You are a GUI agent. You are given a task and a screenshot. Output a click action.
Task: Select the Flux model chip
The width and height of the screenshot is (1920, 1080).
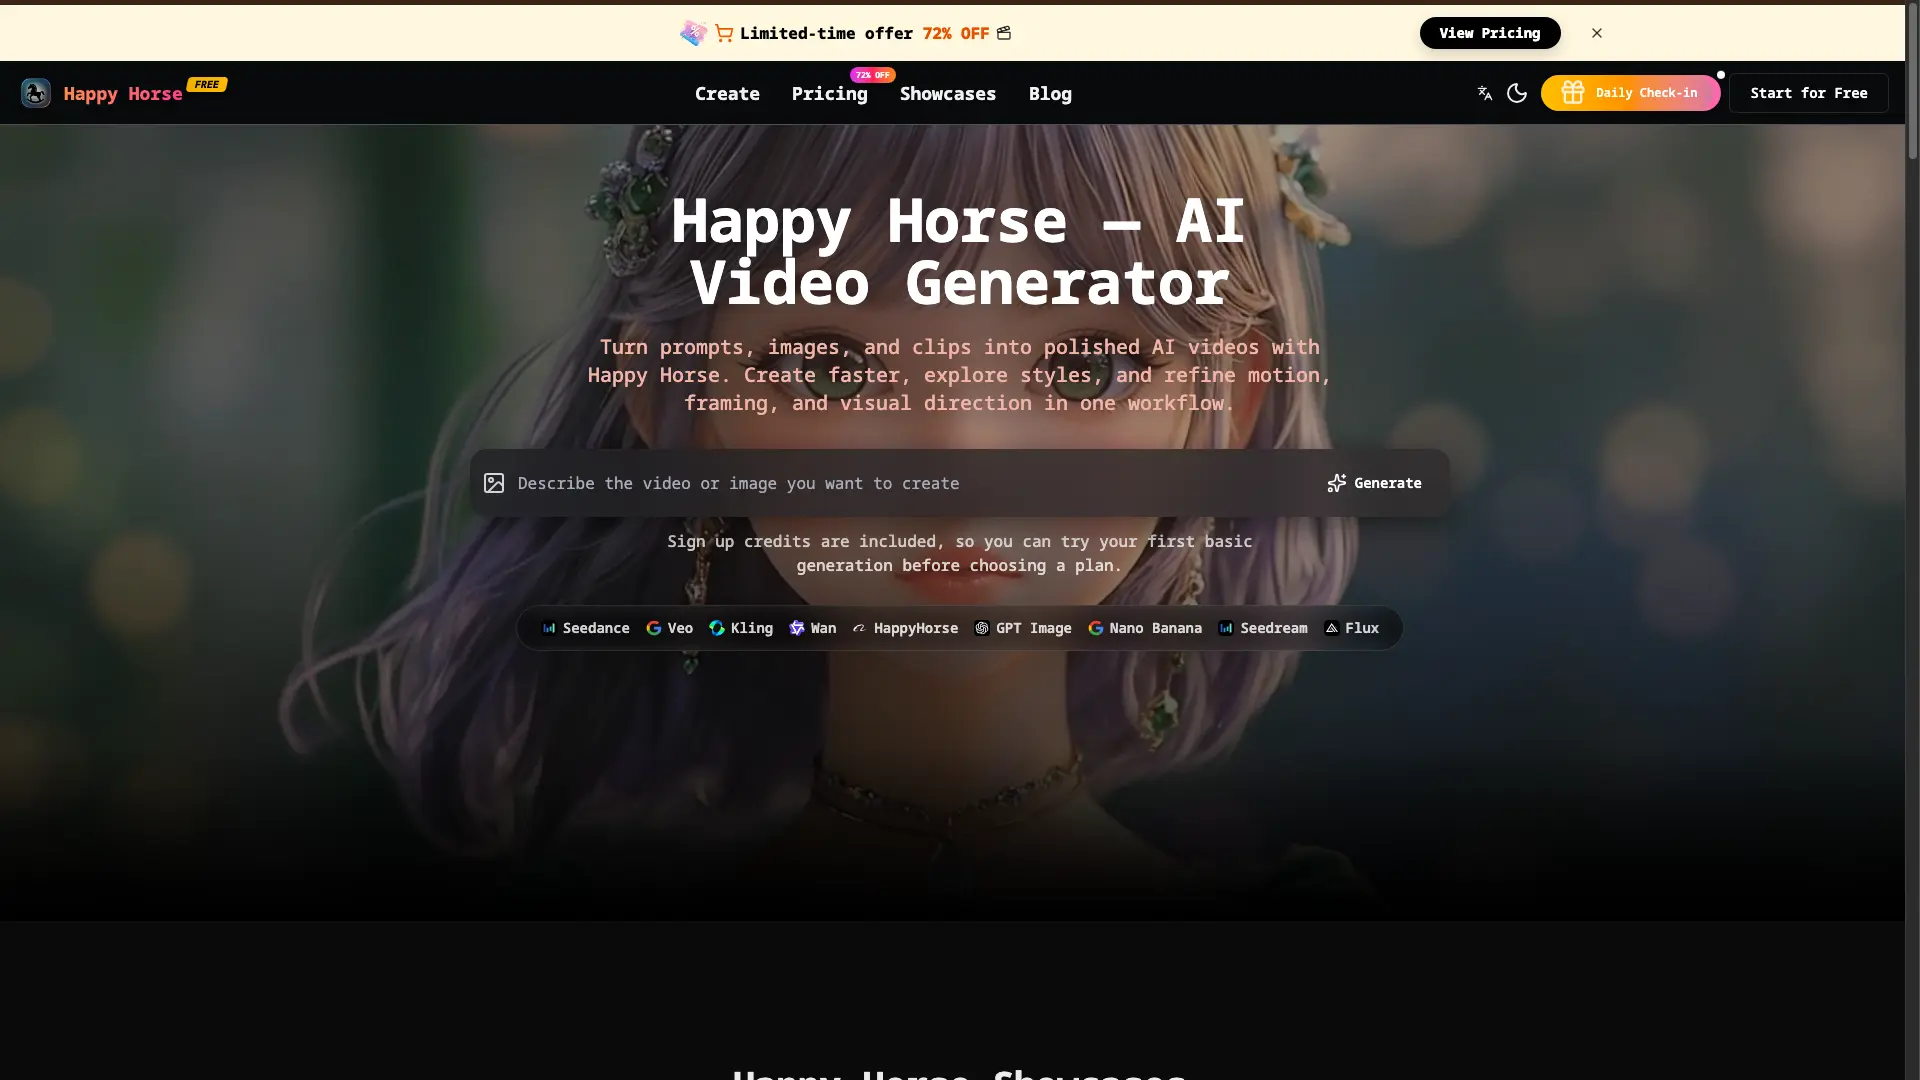[1352, 628]
